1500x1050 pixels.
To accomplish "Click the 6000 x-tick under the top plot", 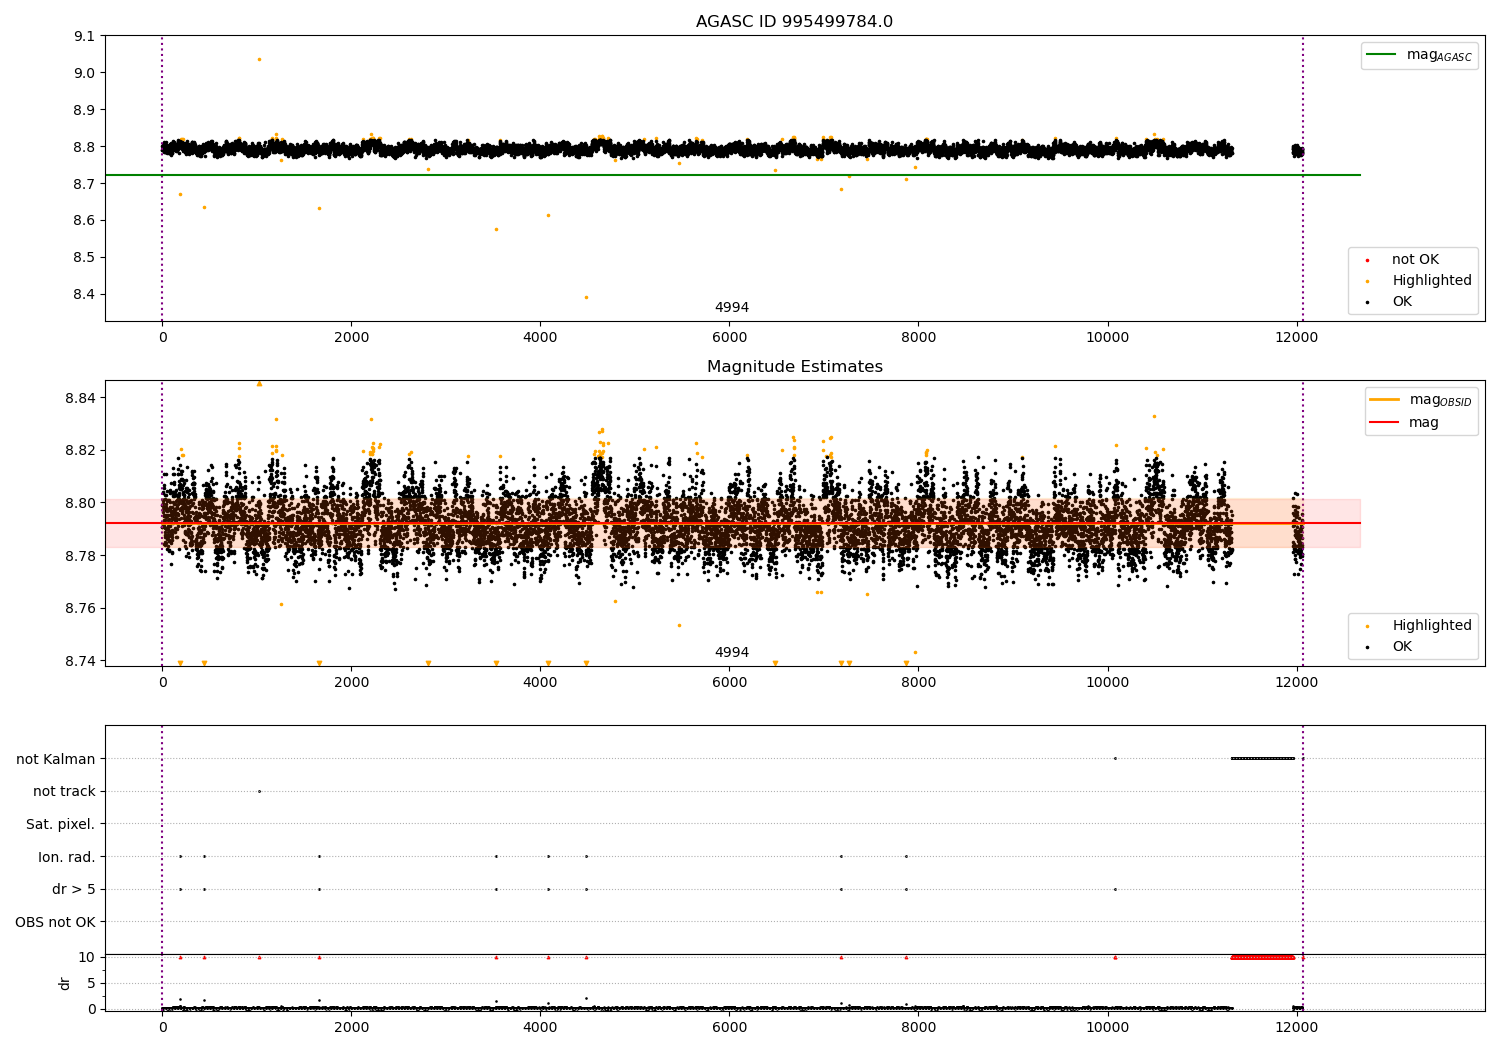I will pyautogui.click(x=729, y=338).
